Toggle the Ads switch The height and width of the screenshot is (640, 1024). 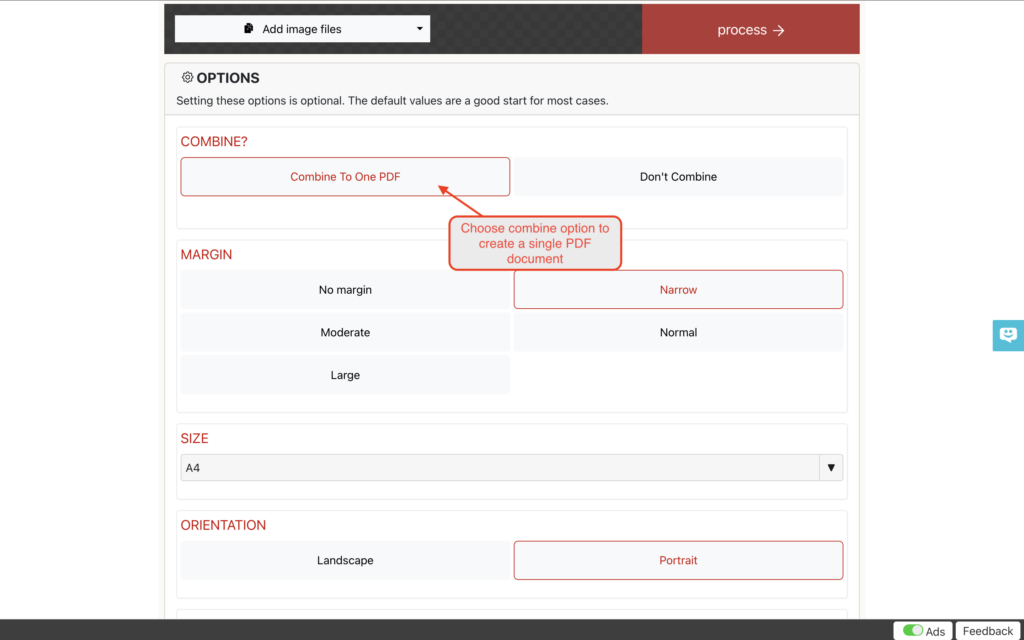point(912,630)
